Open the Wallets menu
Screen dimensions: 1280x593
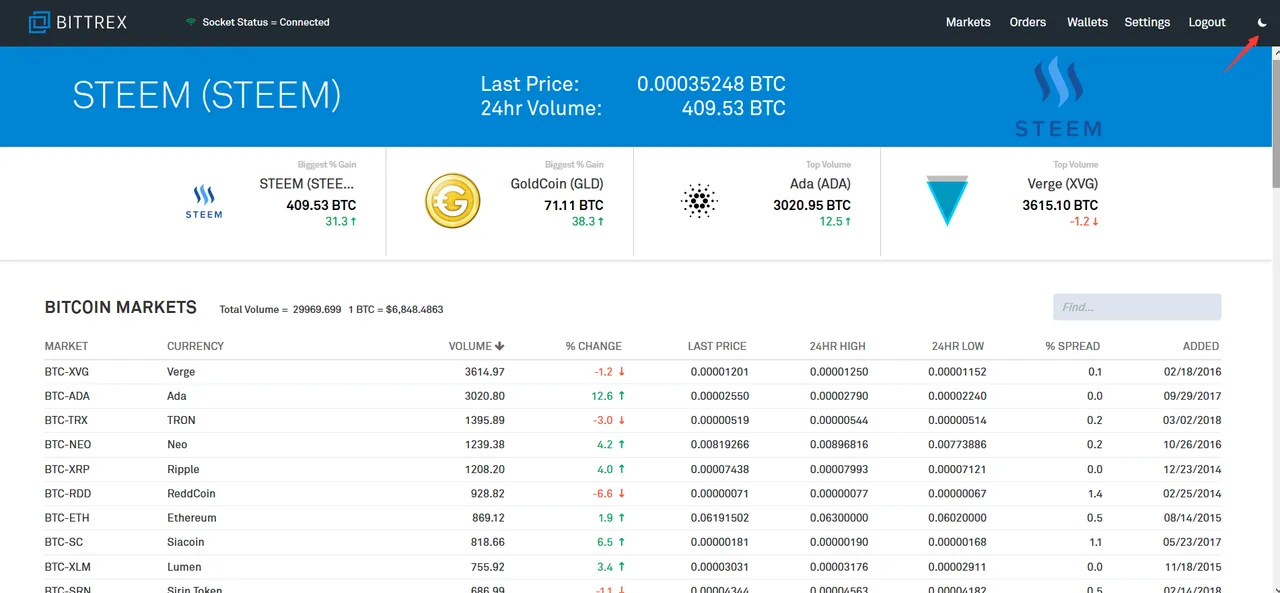pos(1087,22)
